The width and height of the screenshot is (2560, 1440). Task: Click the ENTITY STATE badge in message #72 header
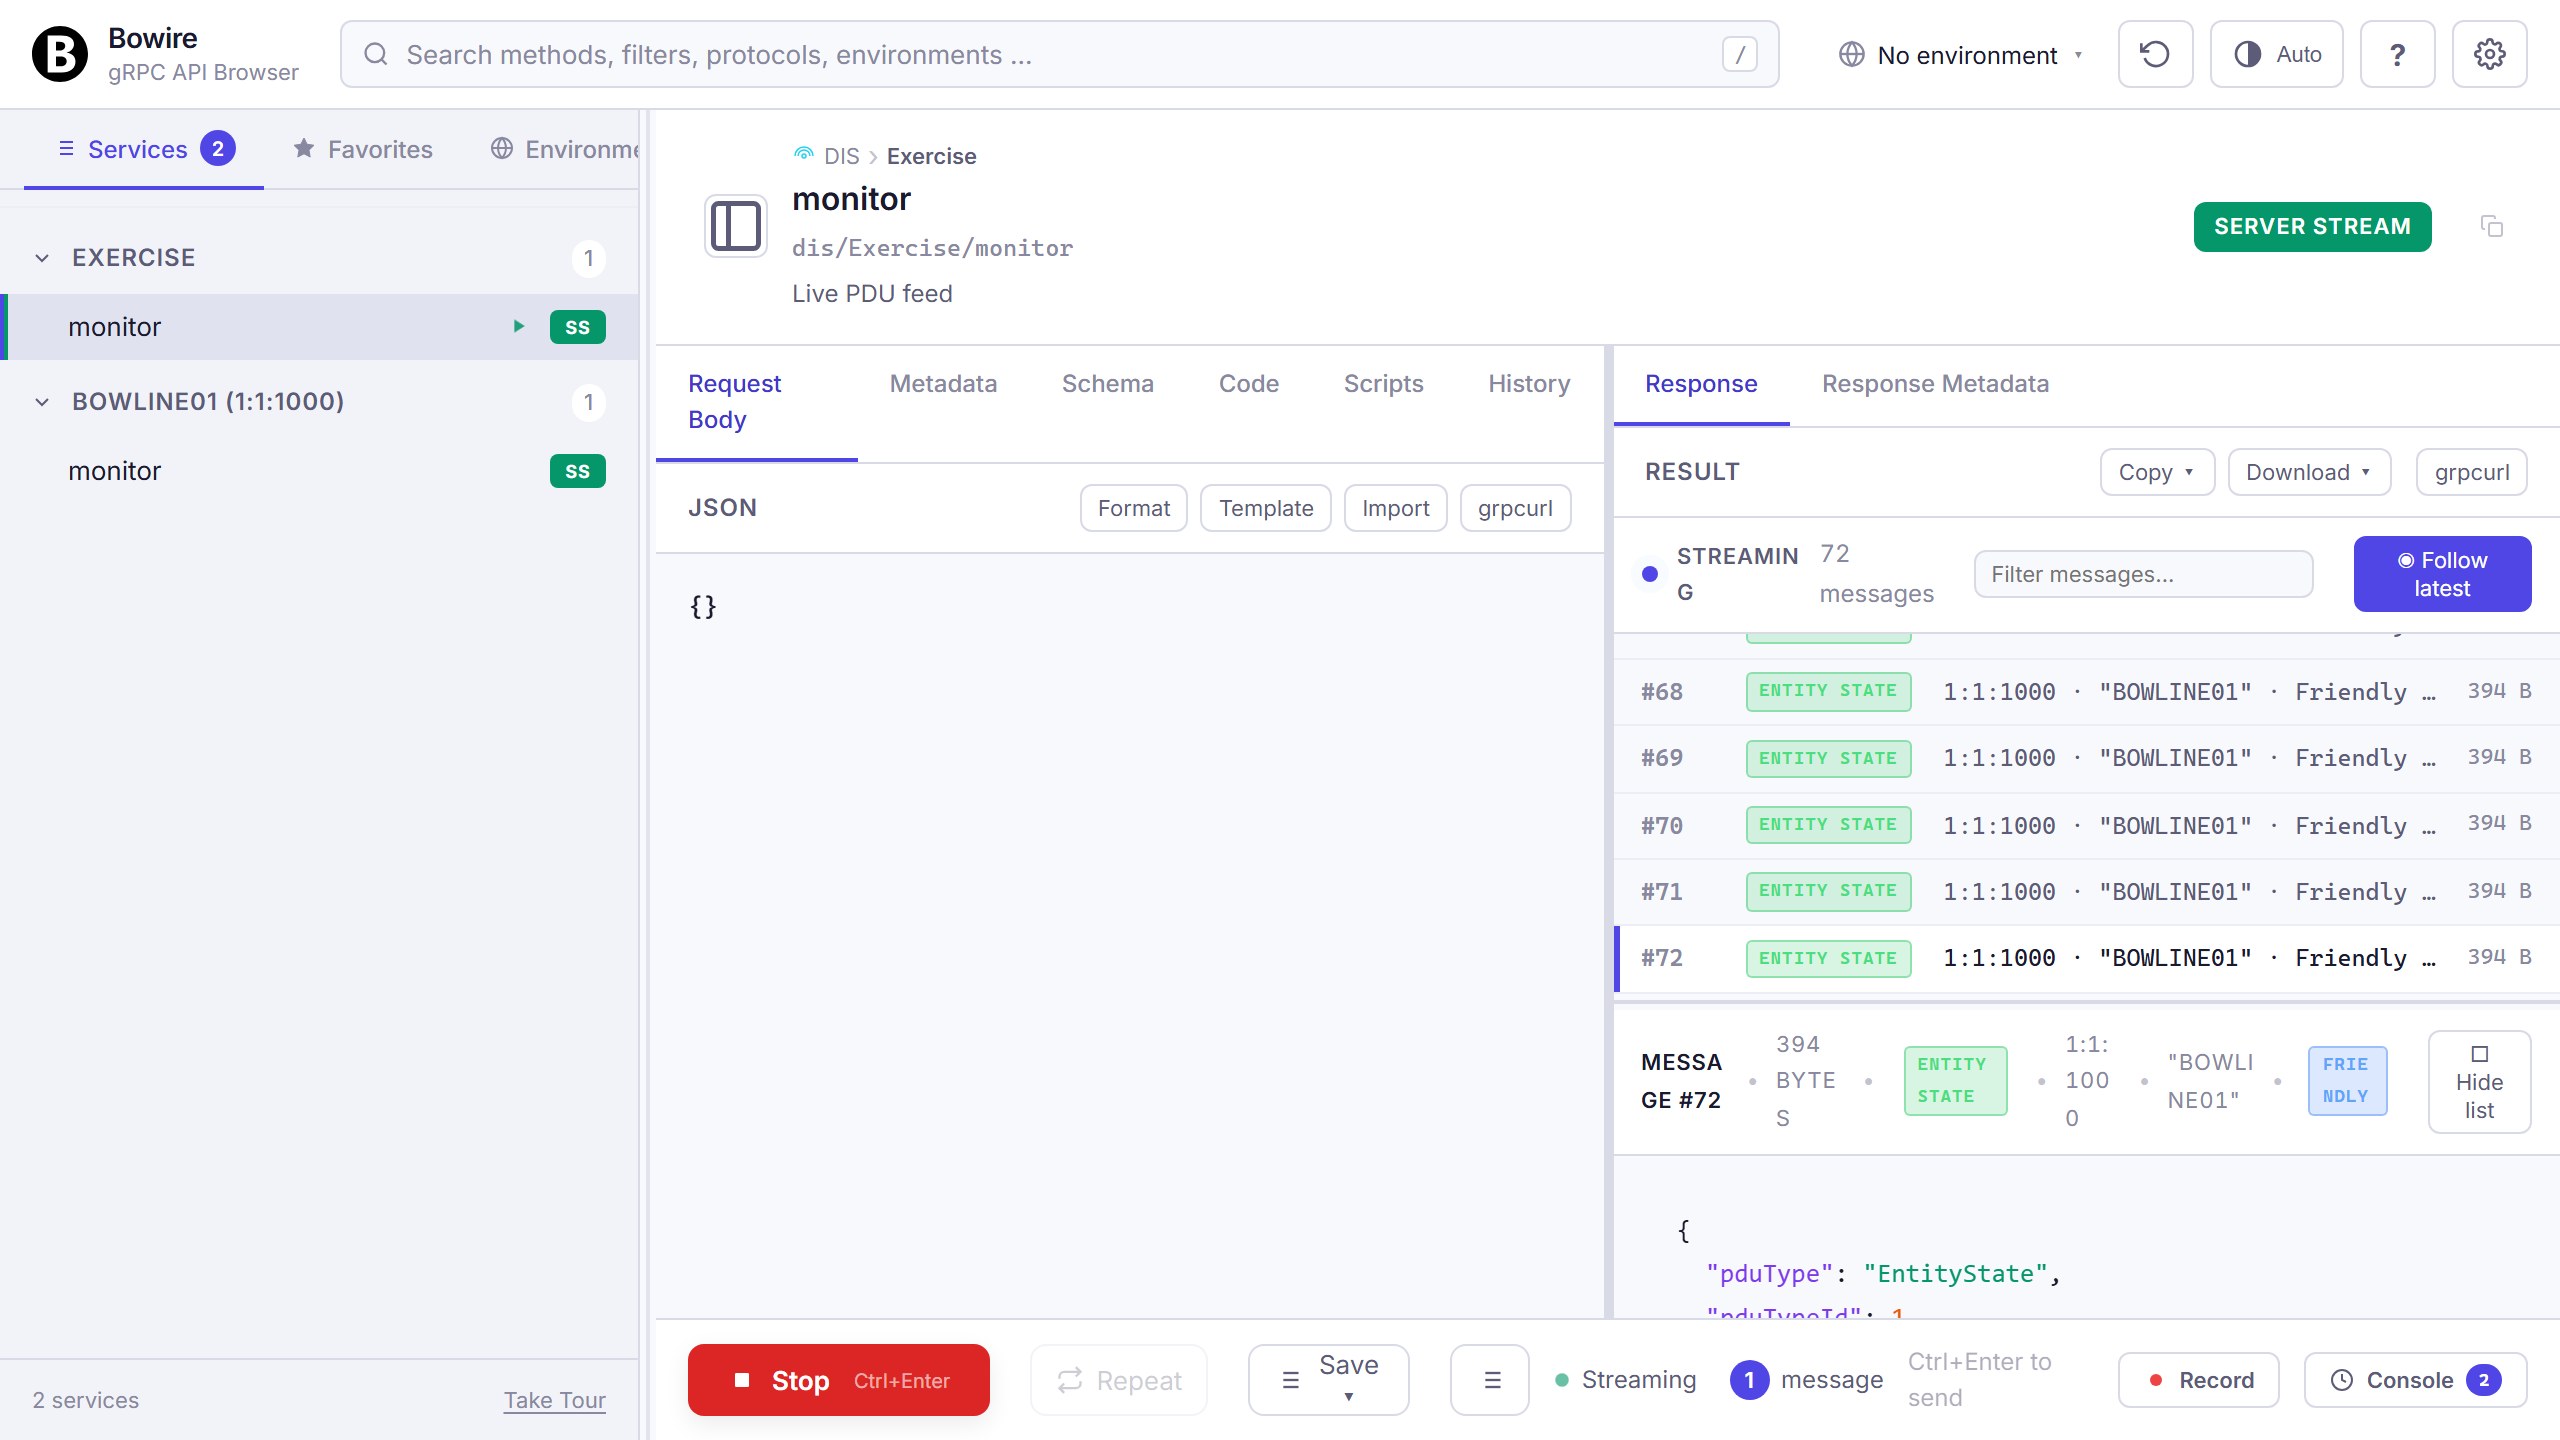tap(1955, 1080)
